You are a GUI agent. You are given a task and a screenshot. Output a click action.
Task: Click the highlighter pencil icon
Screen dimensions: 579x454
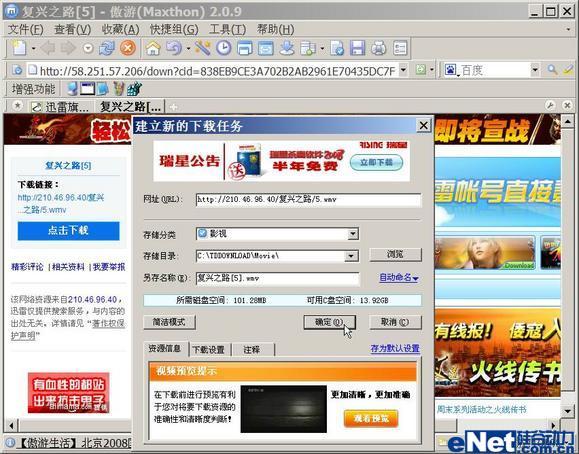(569, 69)
